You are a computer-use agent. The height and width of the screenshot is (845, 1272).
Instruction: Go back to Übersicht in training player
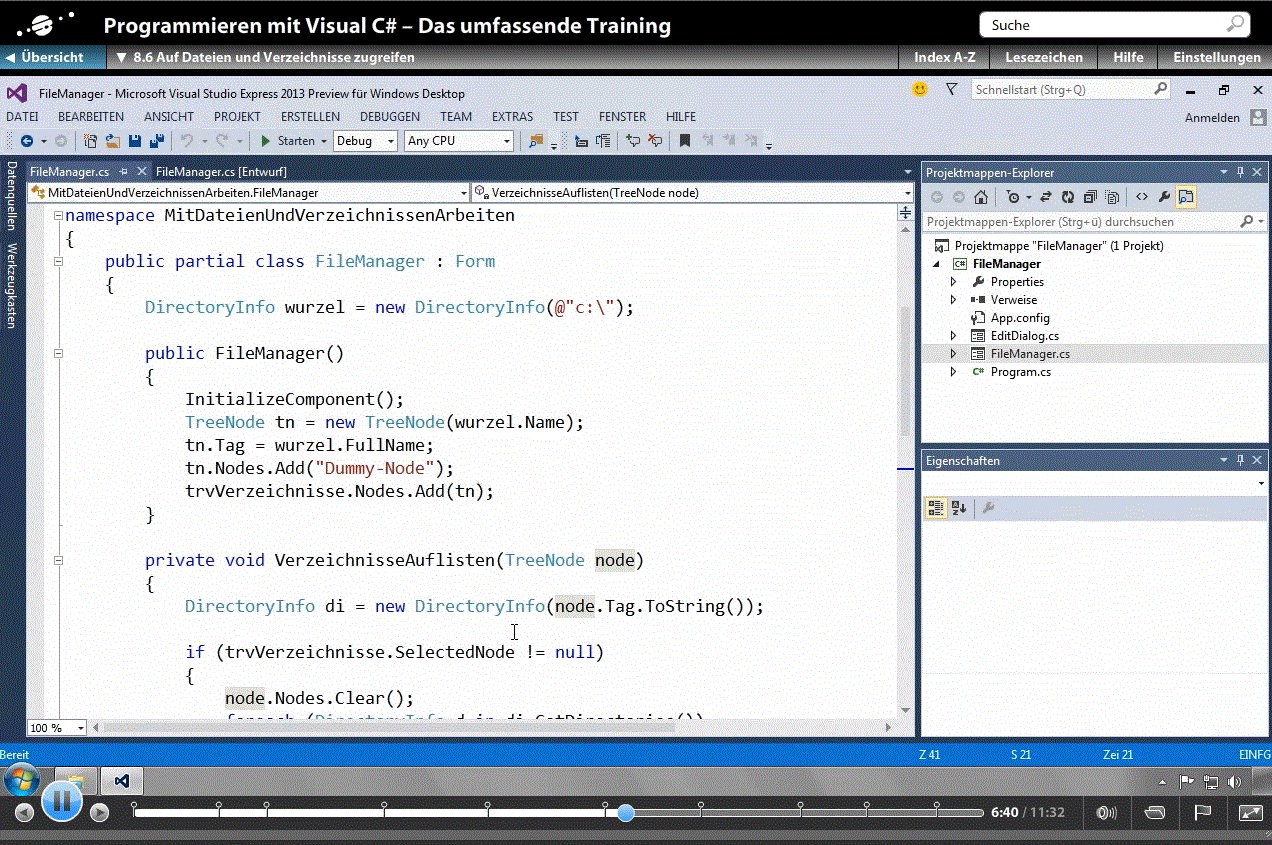53,58
